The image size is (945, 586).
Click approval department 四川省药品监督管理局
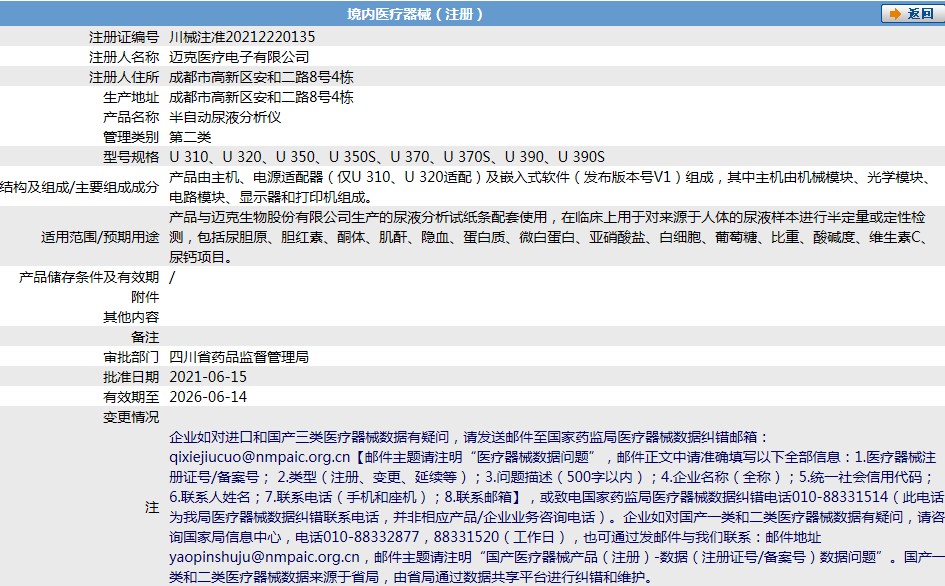coord(239,357)
